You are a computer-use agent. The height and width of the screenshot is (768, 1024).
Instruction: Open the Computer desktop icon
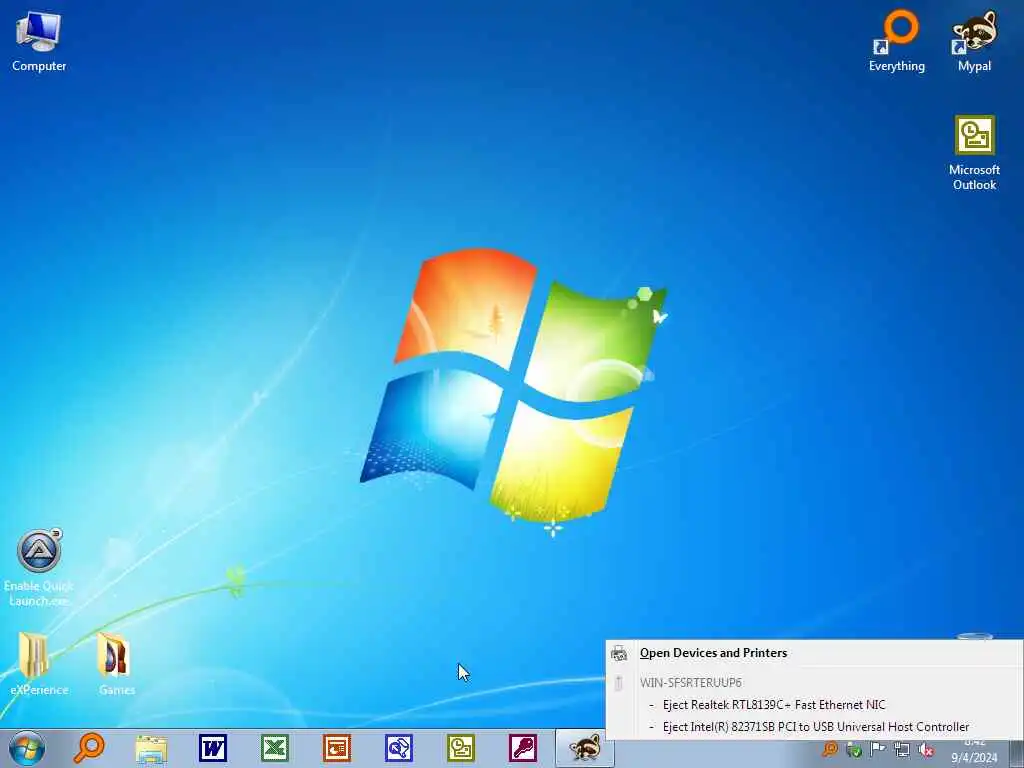tap(39, 41)
